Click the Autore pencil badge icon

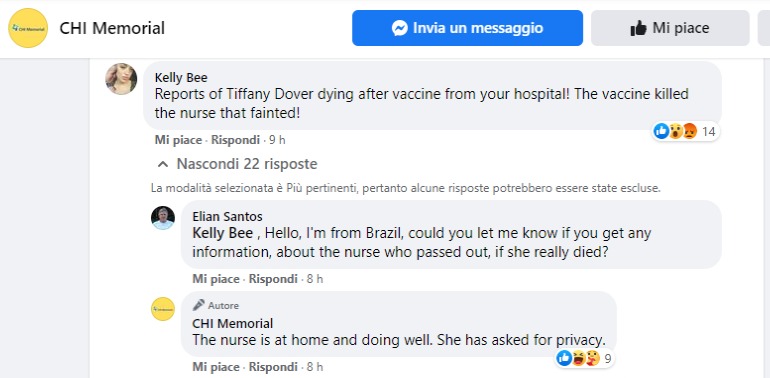pos(198,305)
